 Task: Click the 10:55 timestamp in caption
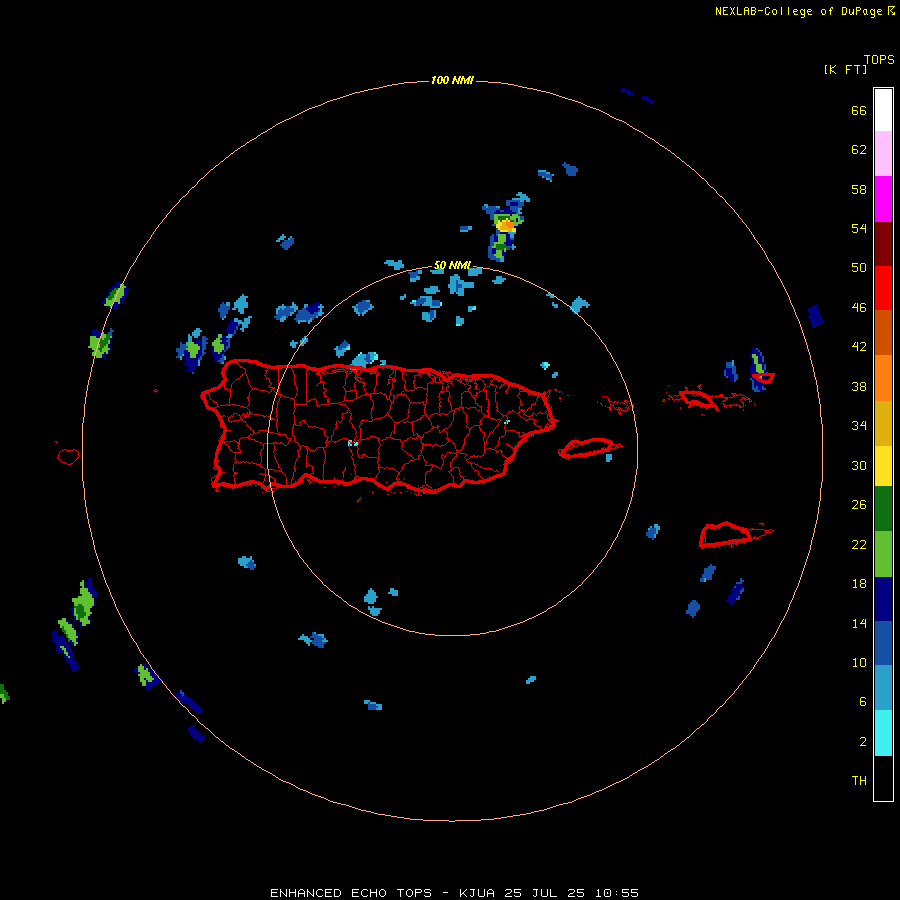pos(617,893)
